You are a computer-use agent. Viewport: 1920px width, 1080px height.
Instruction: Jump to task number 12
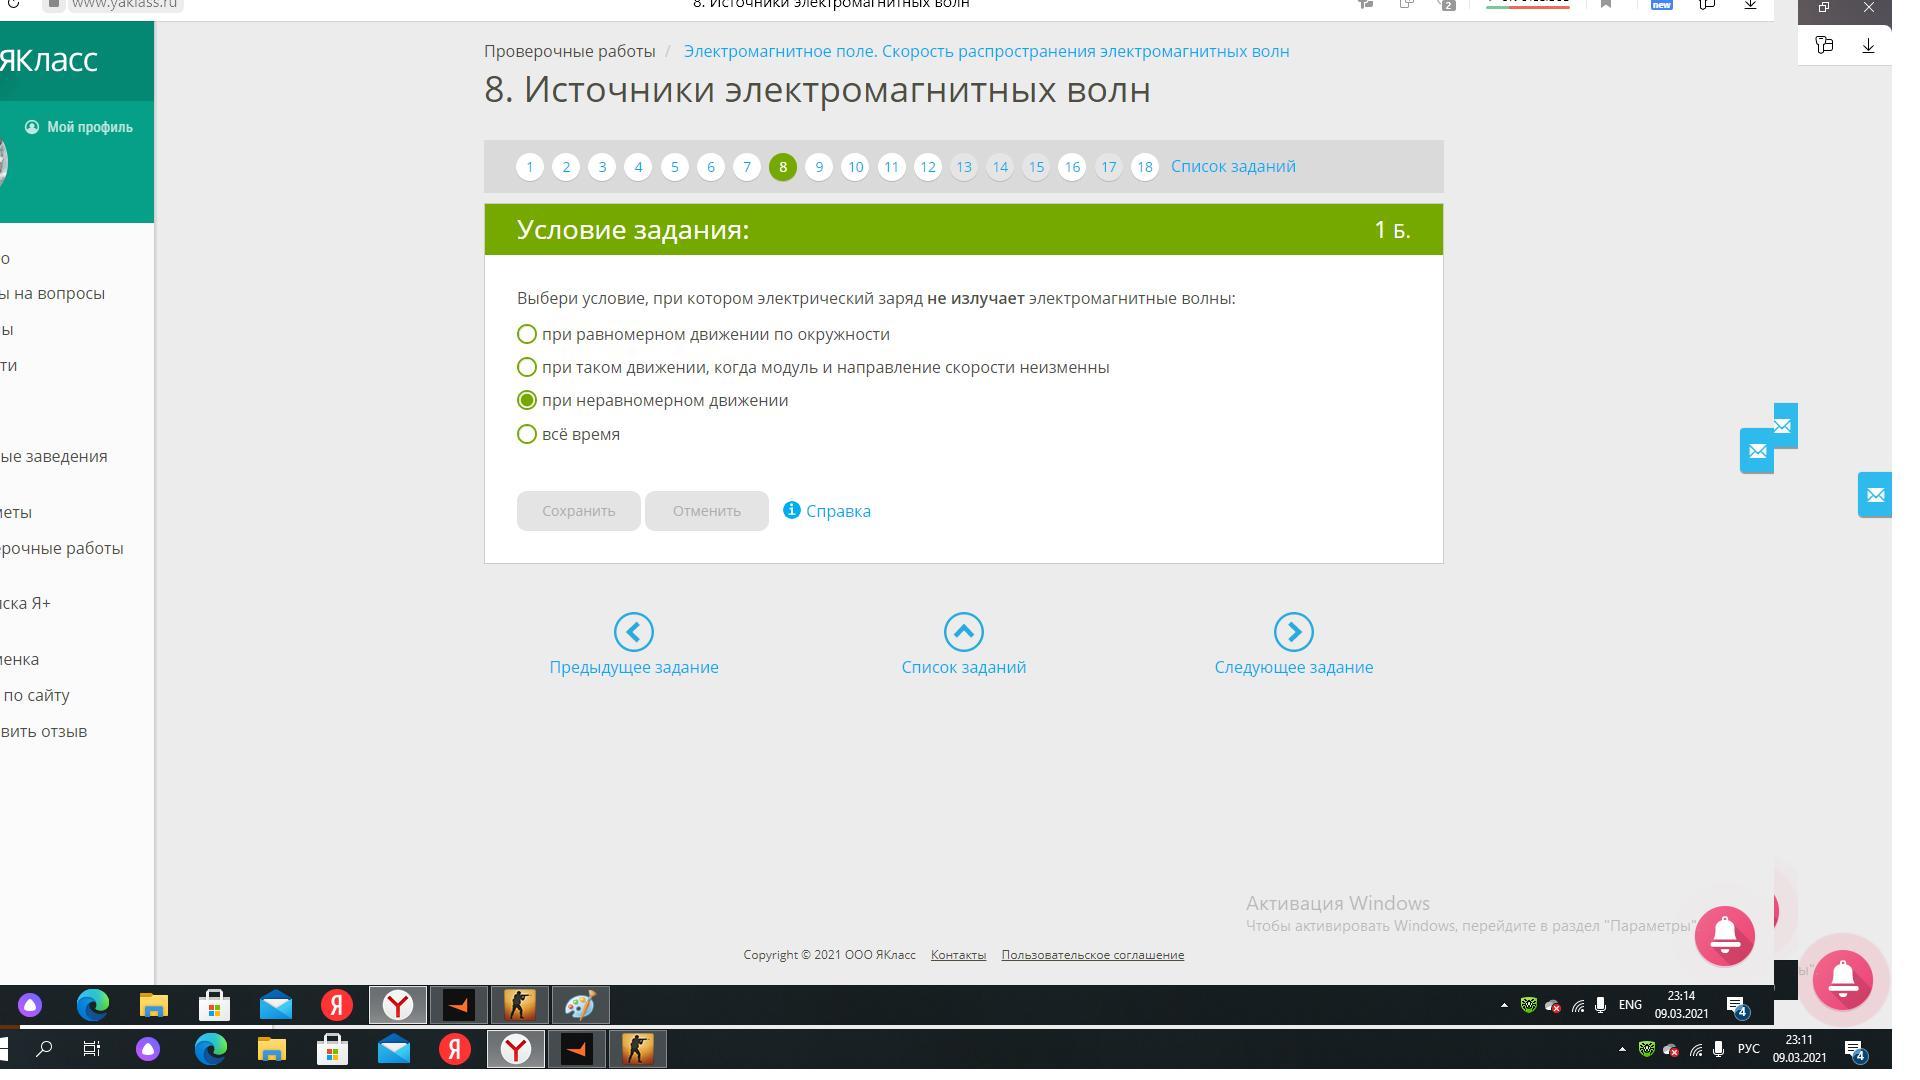click(927, 167)
